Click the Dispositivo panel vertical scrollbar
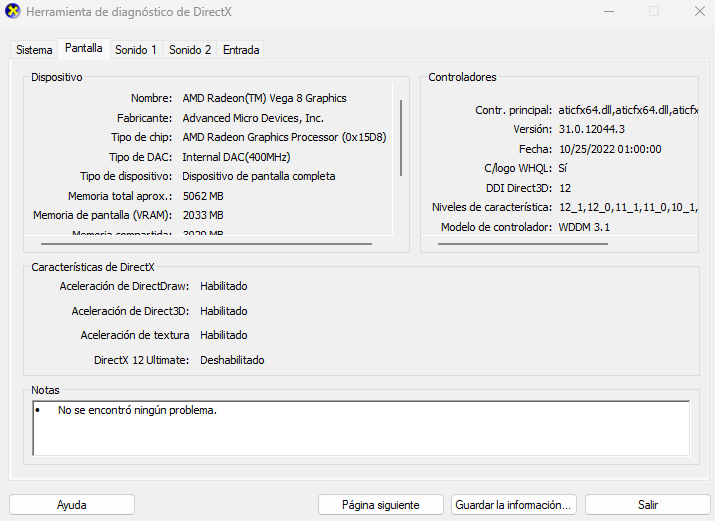Image resolution: width=715 pixels, height=521 pixels. pos(401,138)
